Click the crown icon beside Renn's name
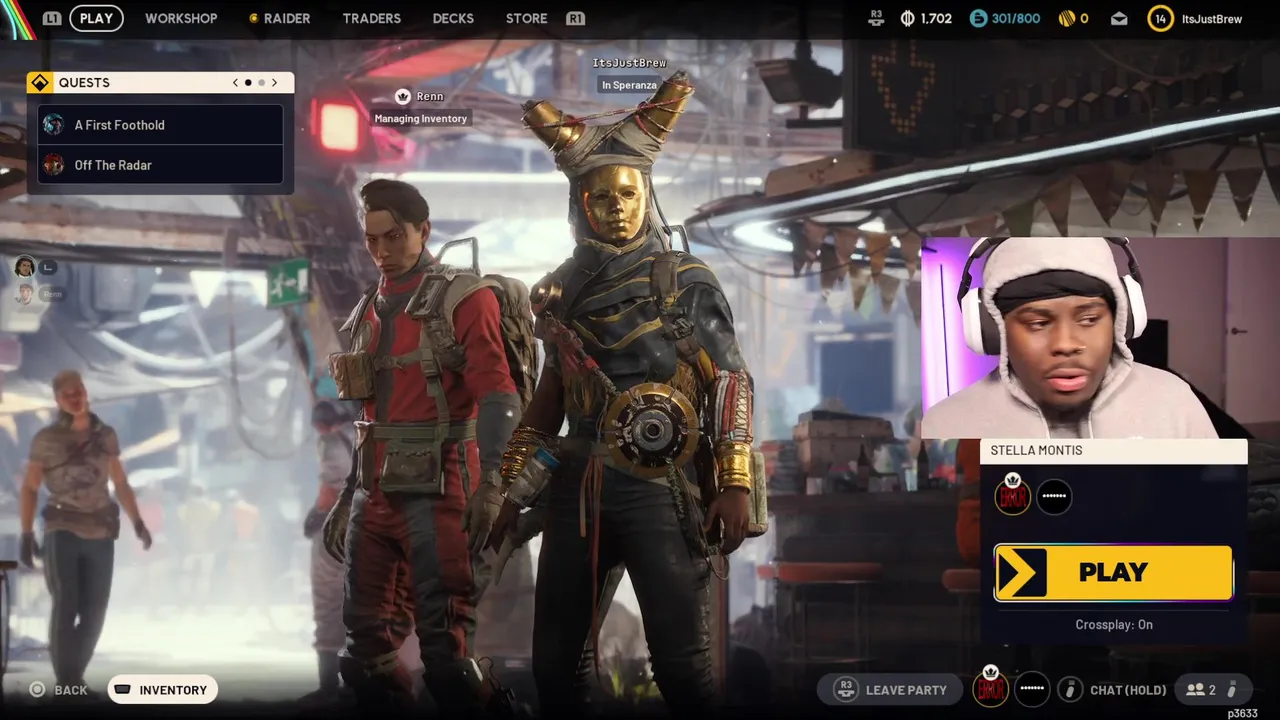The height and width of the screenshot is (720, 1280). click(x=403, y=96)
